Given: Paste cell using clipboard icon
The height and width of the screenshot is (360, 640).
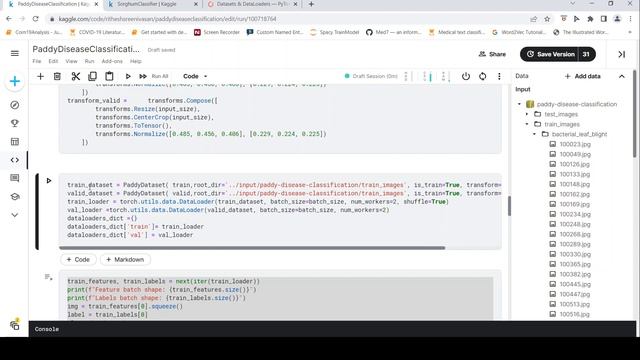Looking at the screenshot, I should (109, 76).
